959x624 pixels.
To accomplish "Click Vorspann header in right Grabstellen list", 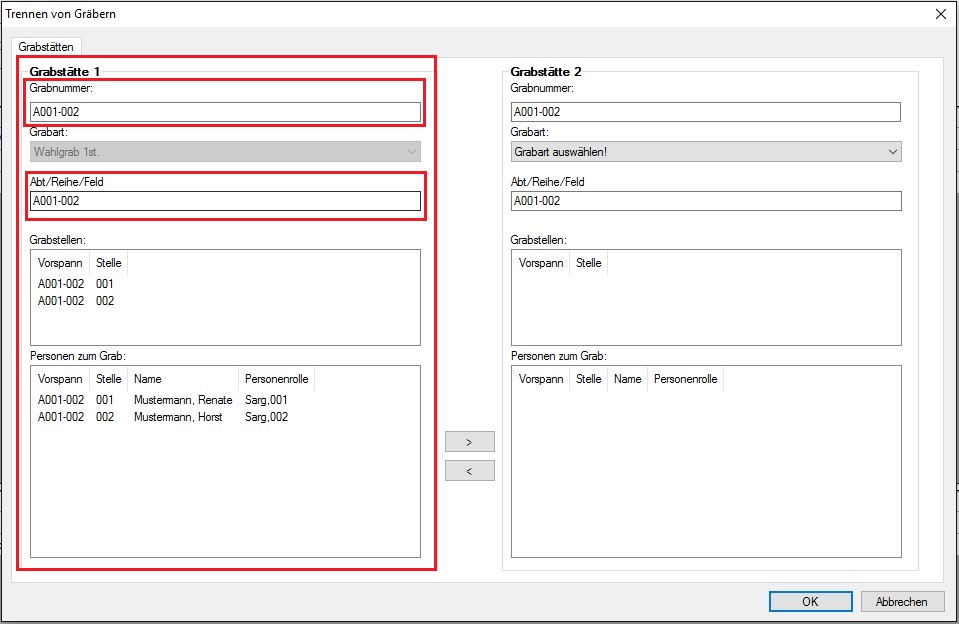I will [x=540, y=263].
